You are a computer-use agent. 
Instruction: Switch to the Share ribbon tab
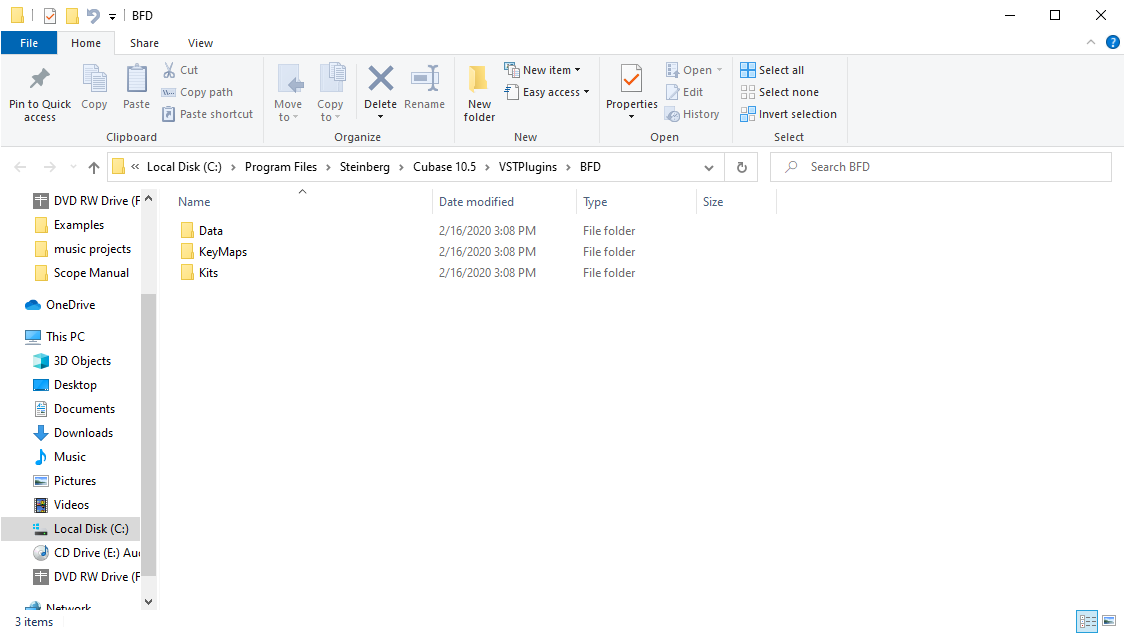(x=144, y=43)
